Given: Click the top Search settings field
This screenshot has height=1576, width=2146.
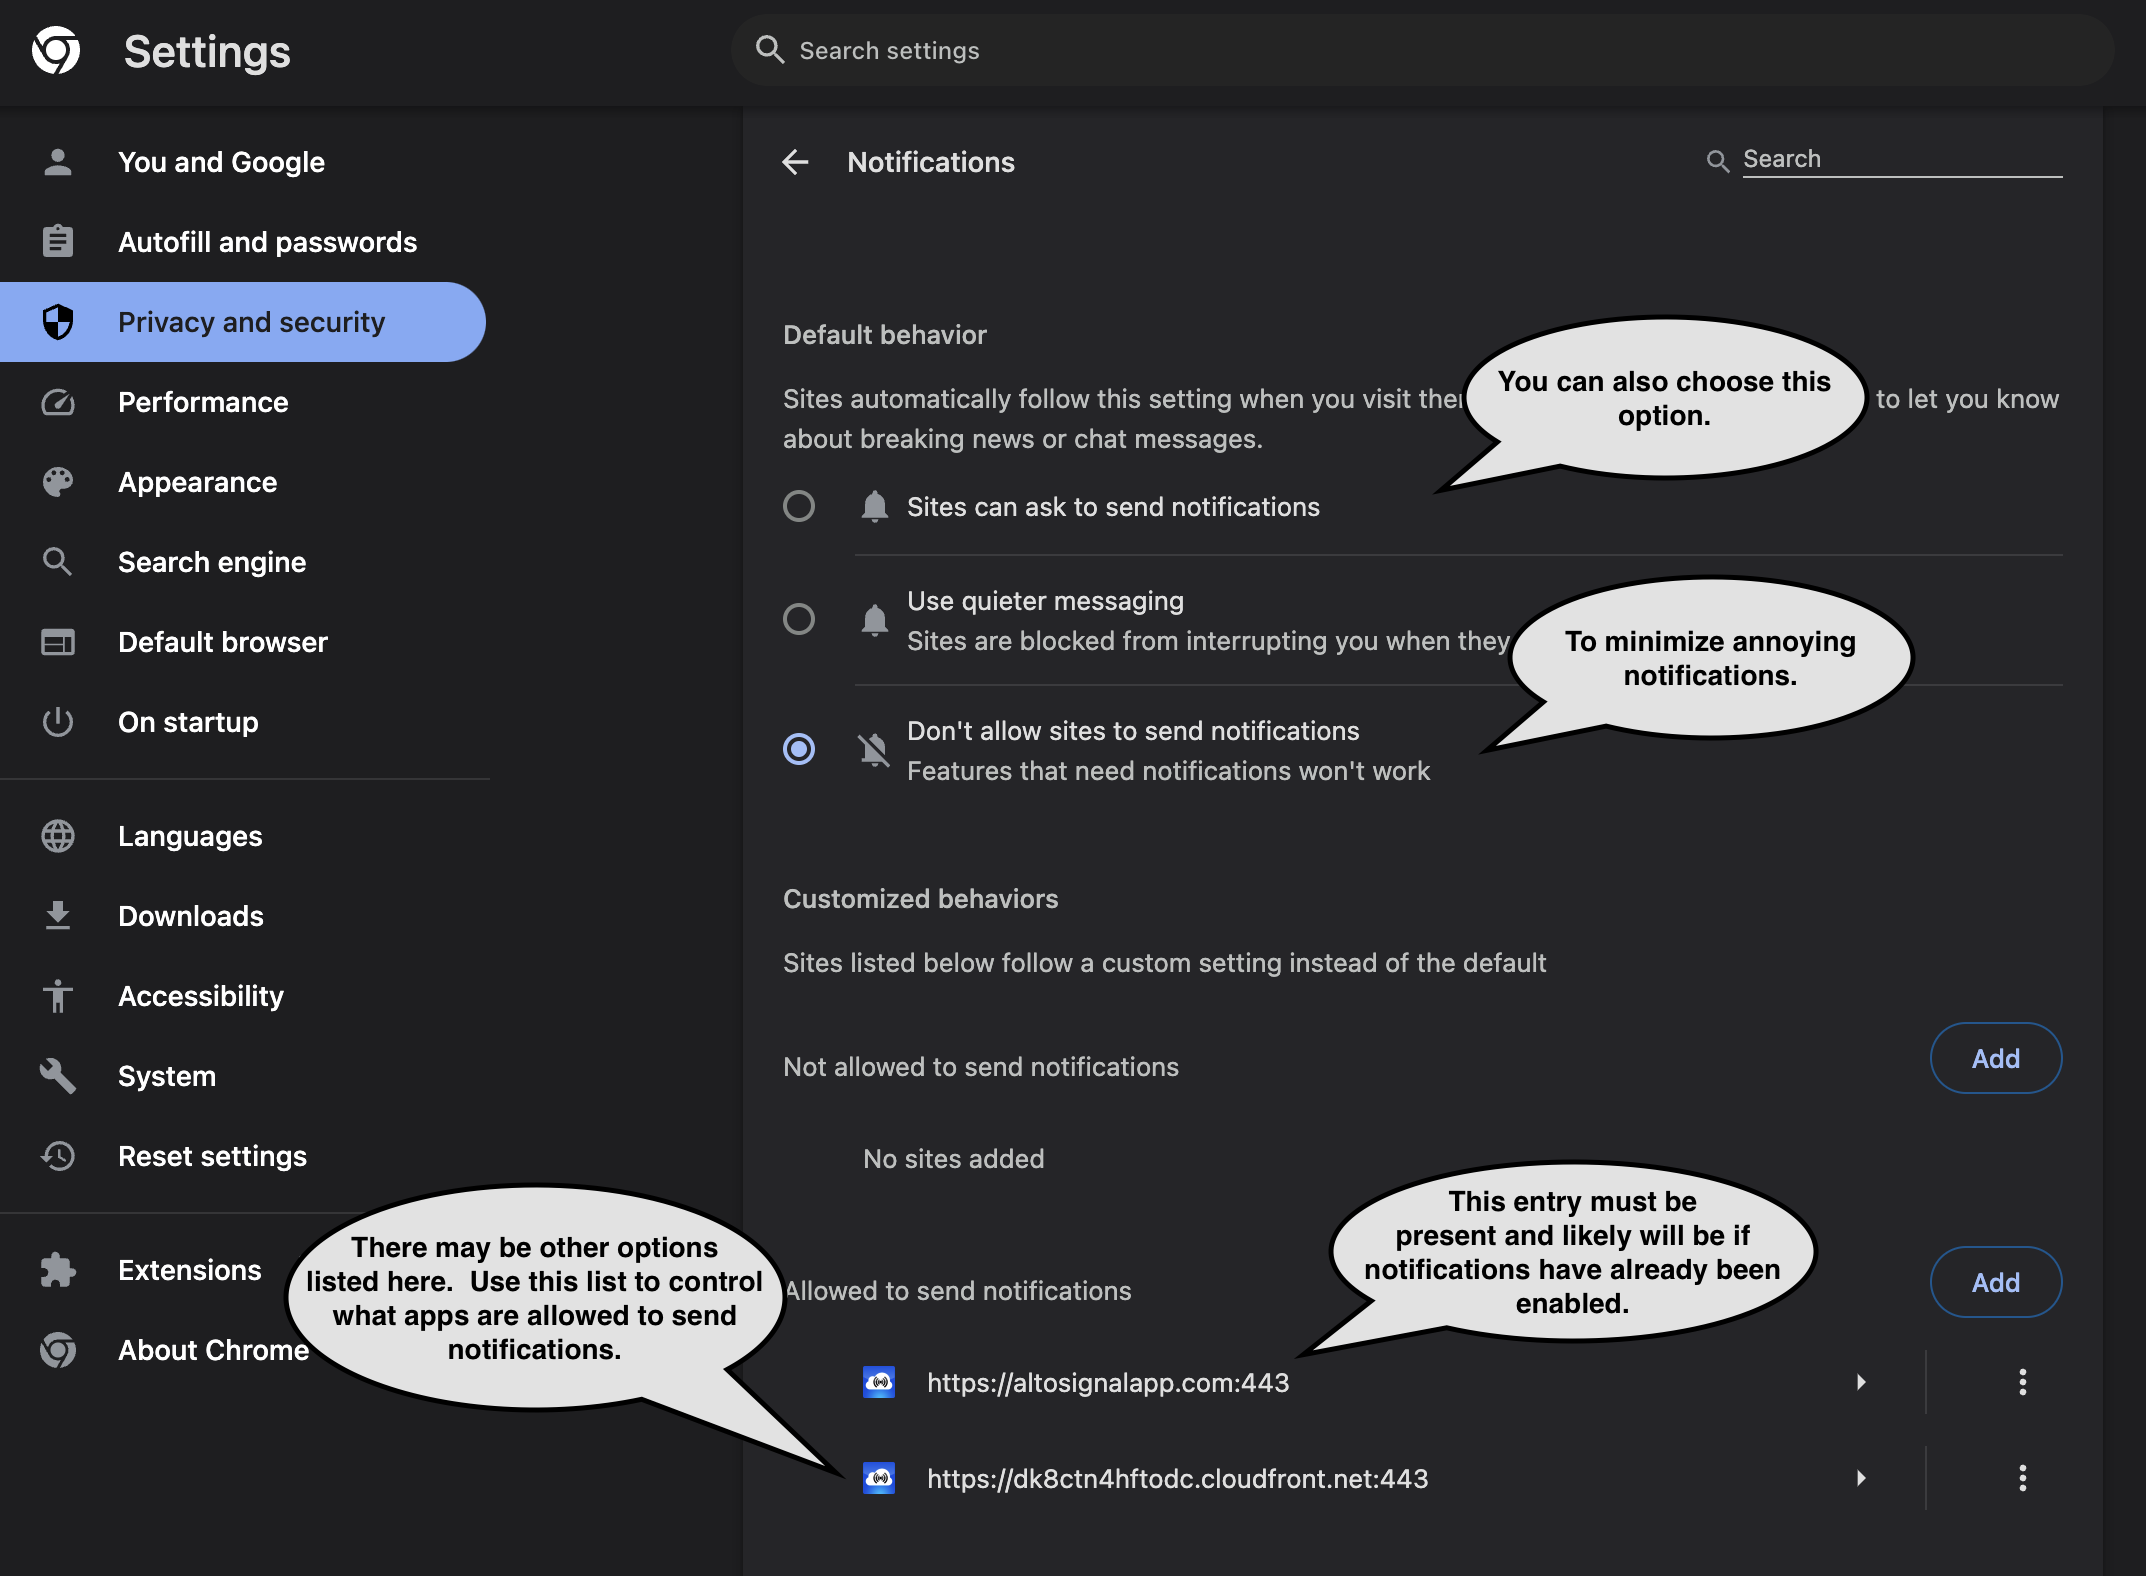Looking at the screenshot, I should click(1400, 50).
